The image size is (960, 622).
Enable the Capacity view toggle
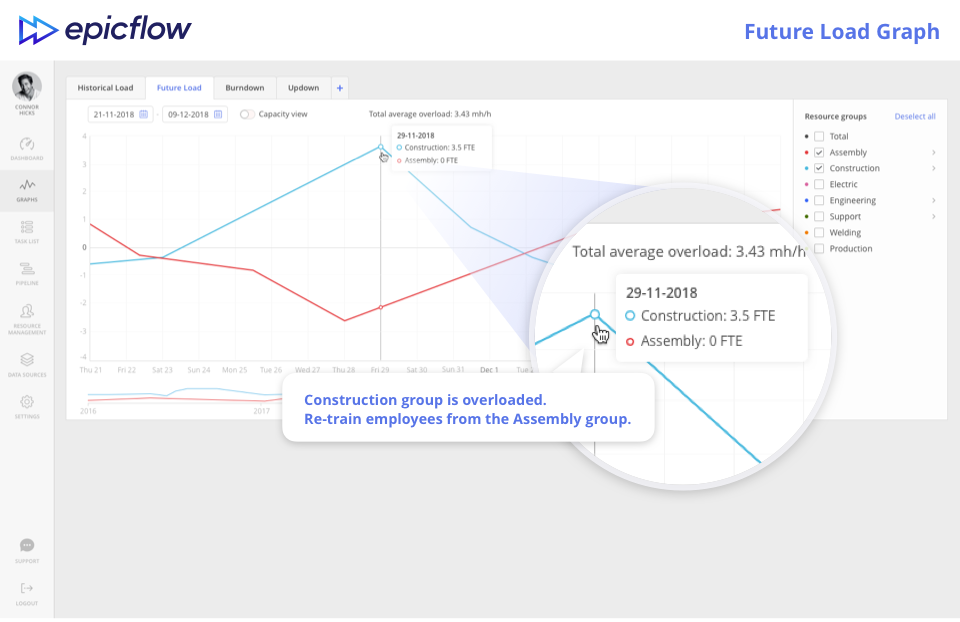247,114
